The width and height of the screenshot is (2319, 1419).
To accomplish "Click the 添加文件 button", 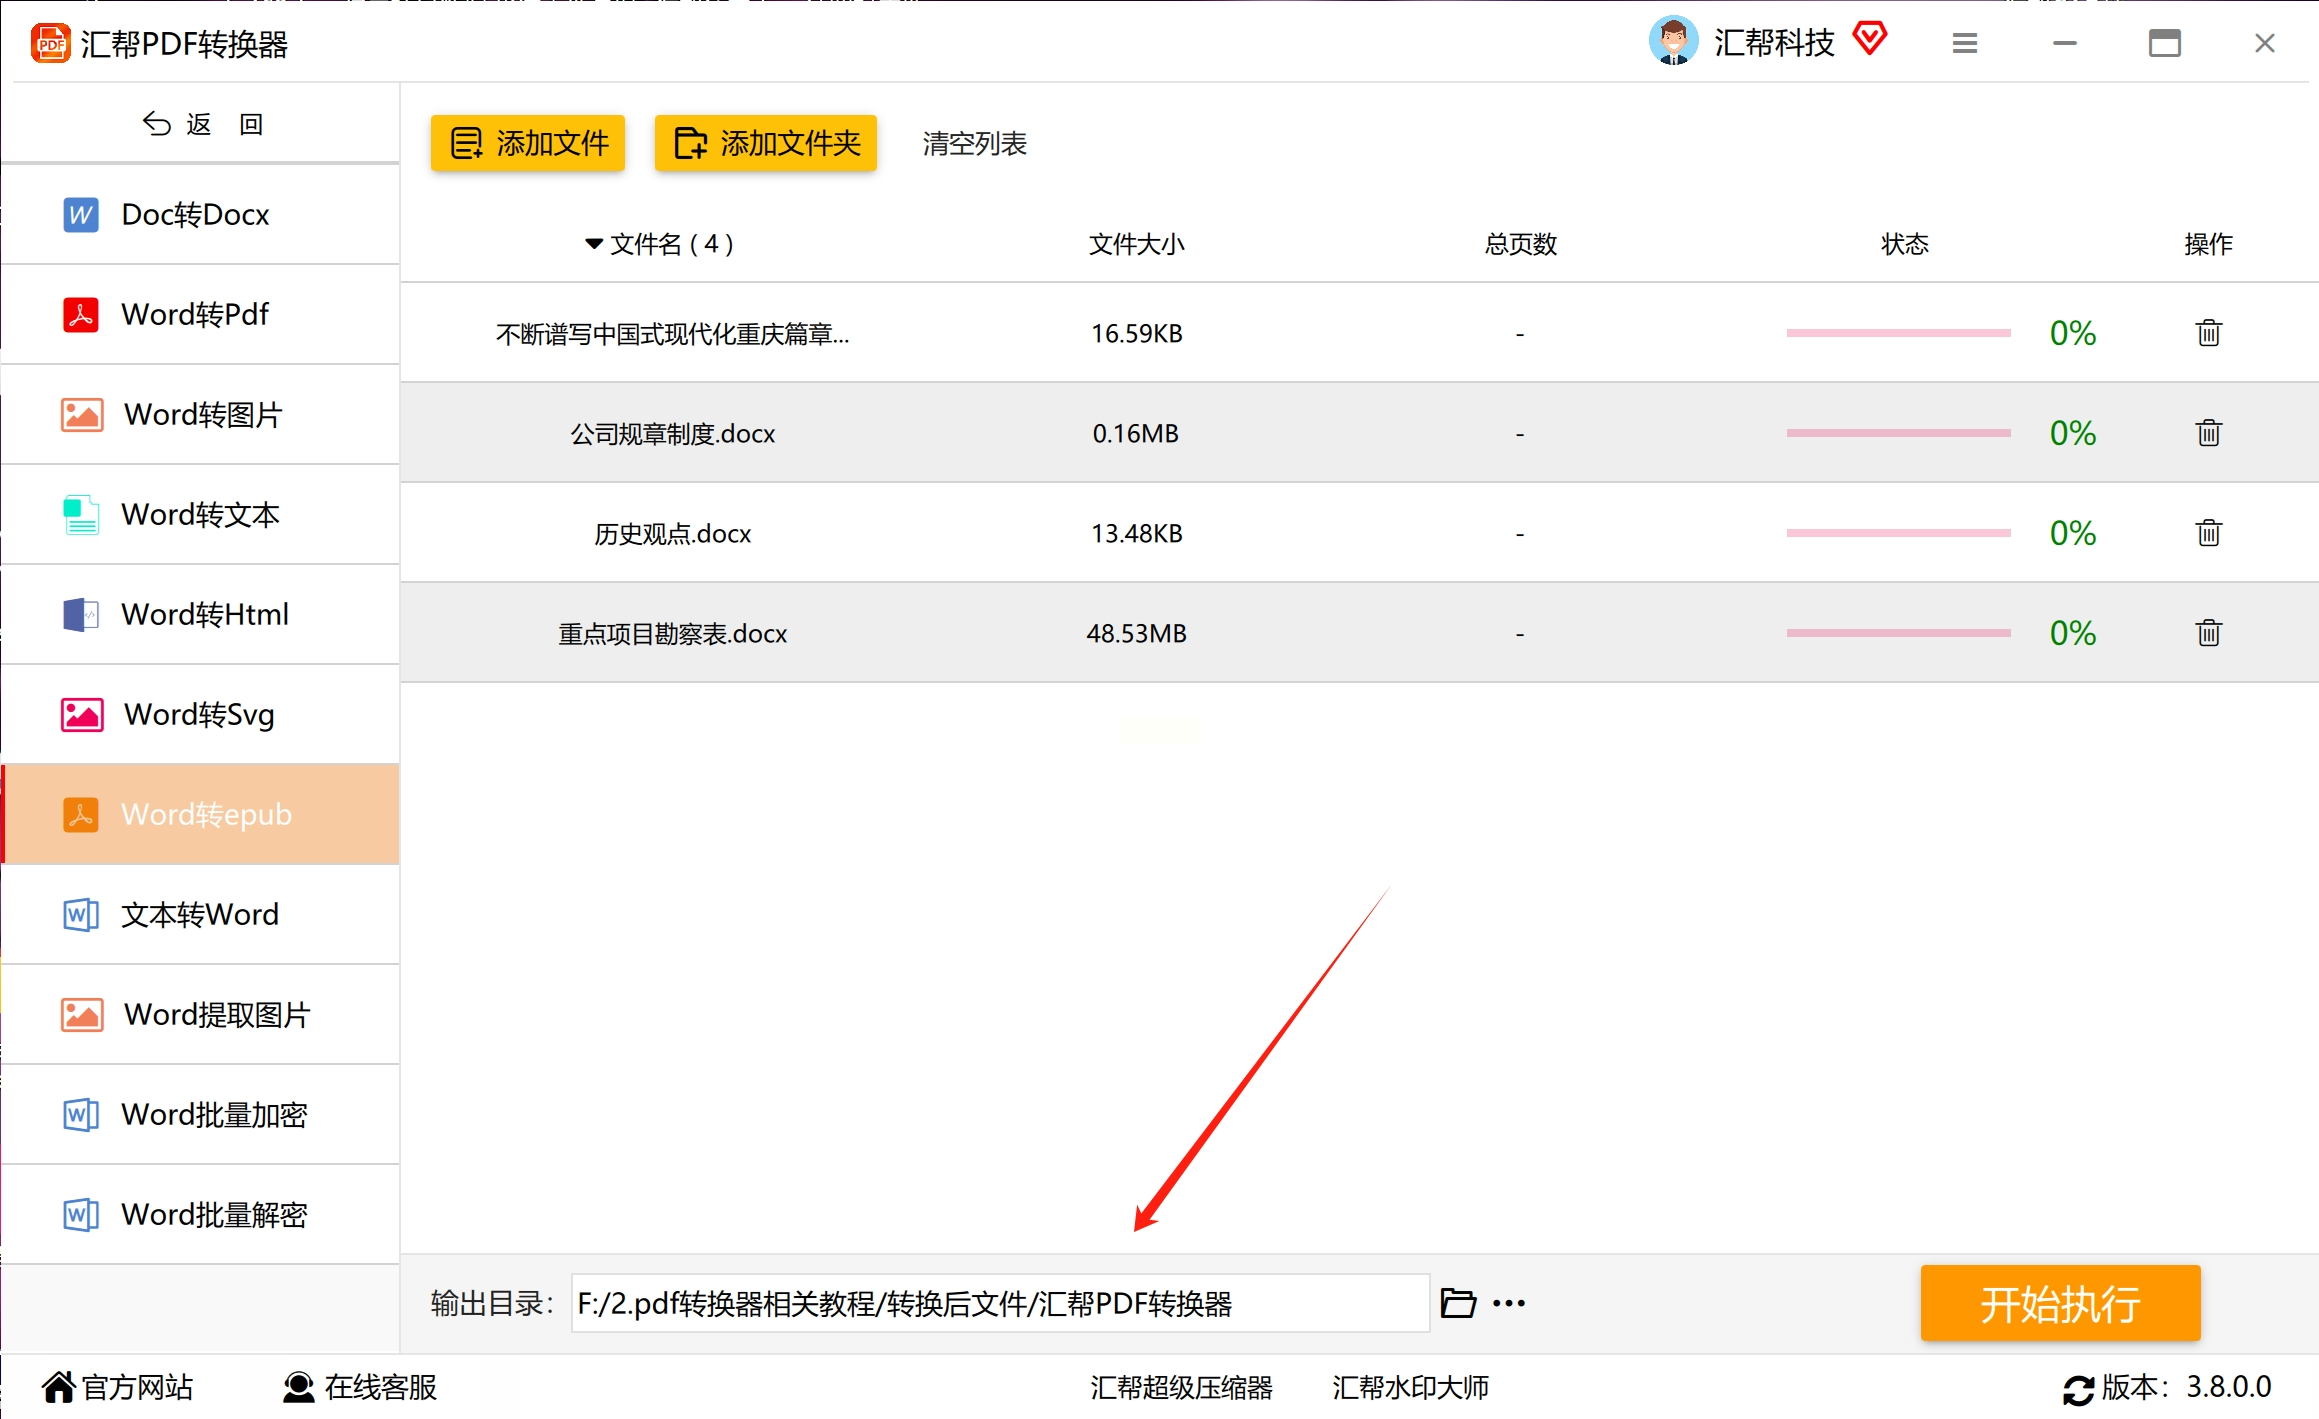I will (x=528, y=143).
